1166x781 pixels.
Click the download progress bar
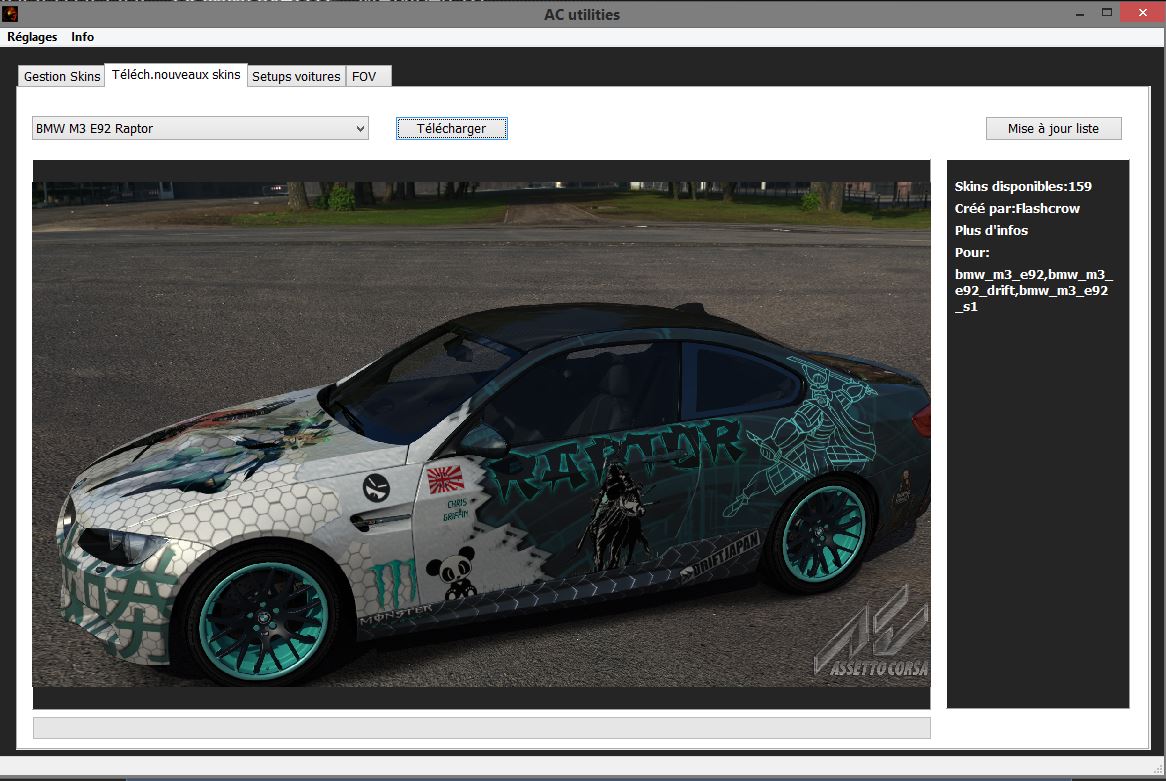(x=481, y=727)
